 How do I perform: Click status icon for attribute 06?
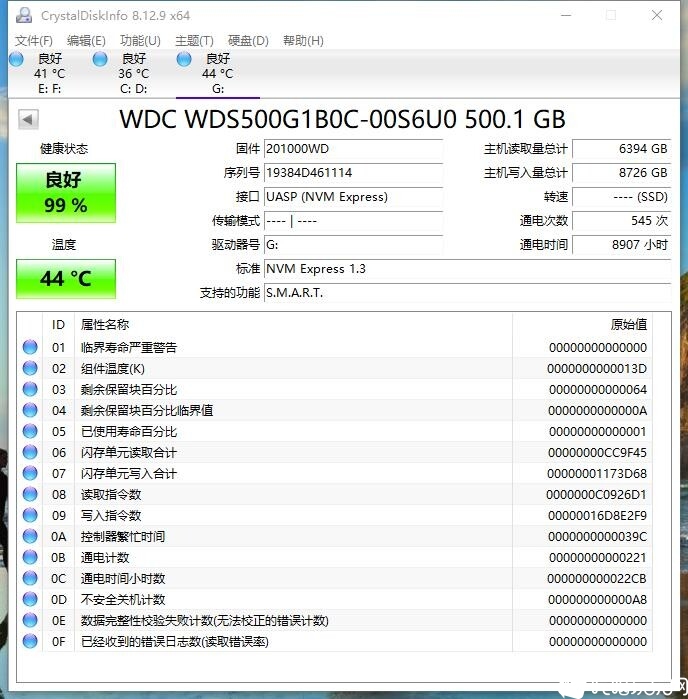tap(30, 452)
